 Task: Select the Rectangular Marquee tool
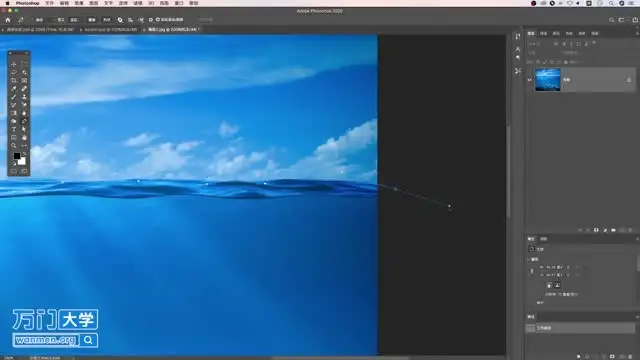(x=24, y=64)
